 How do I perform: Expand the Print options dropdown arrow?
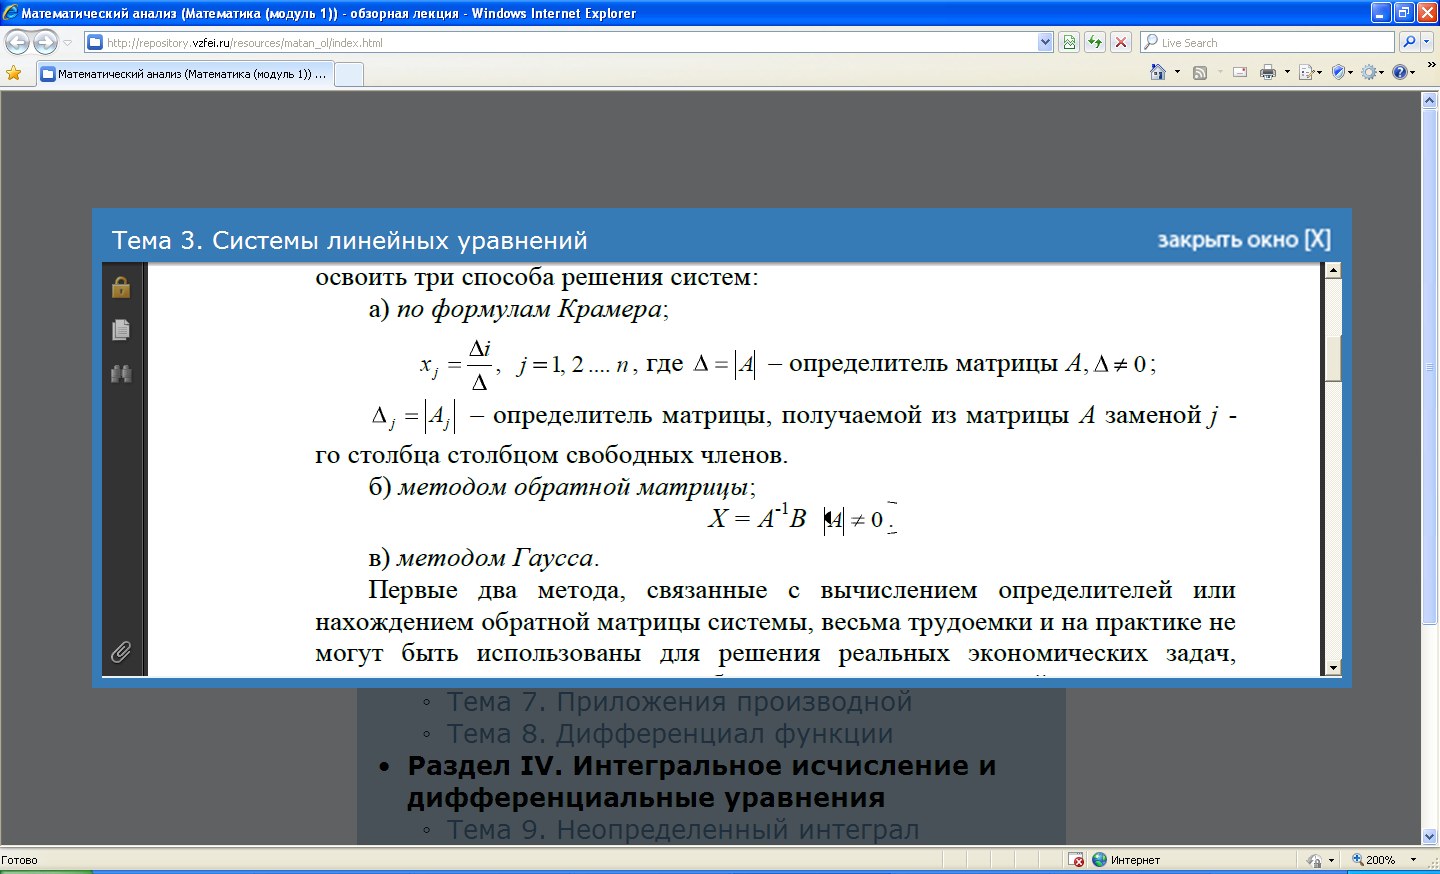coord(1287,72)
